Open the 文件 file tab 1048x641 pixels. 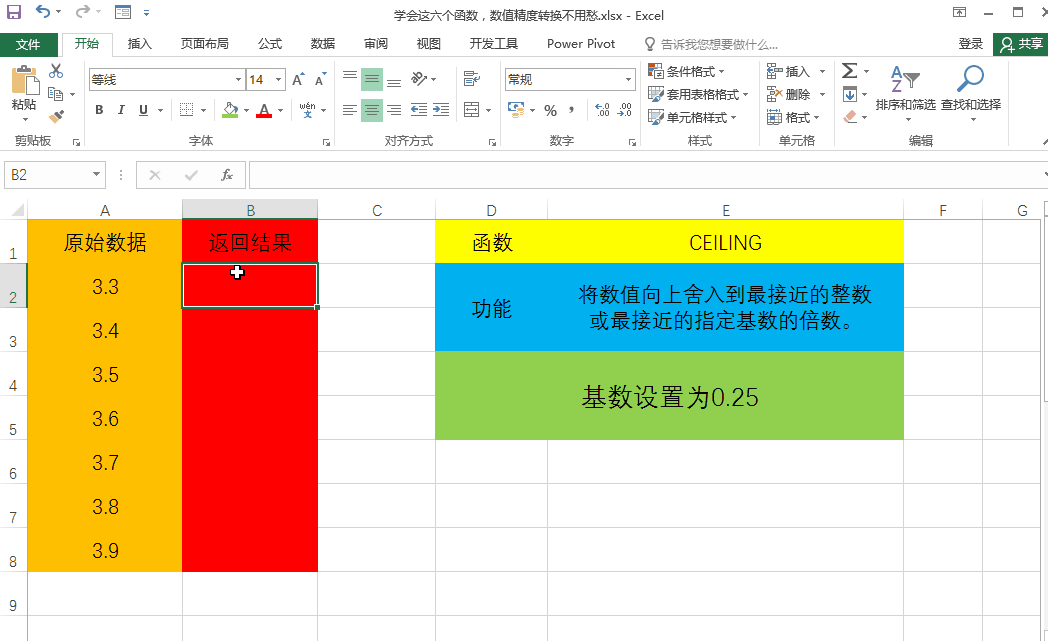pos(28,44)
